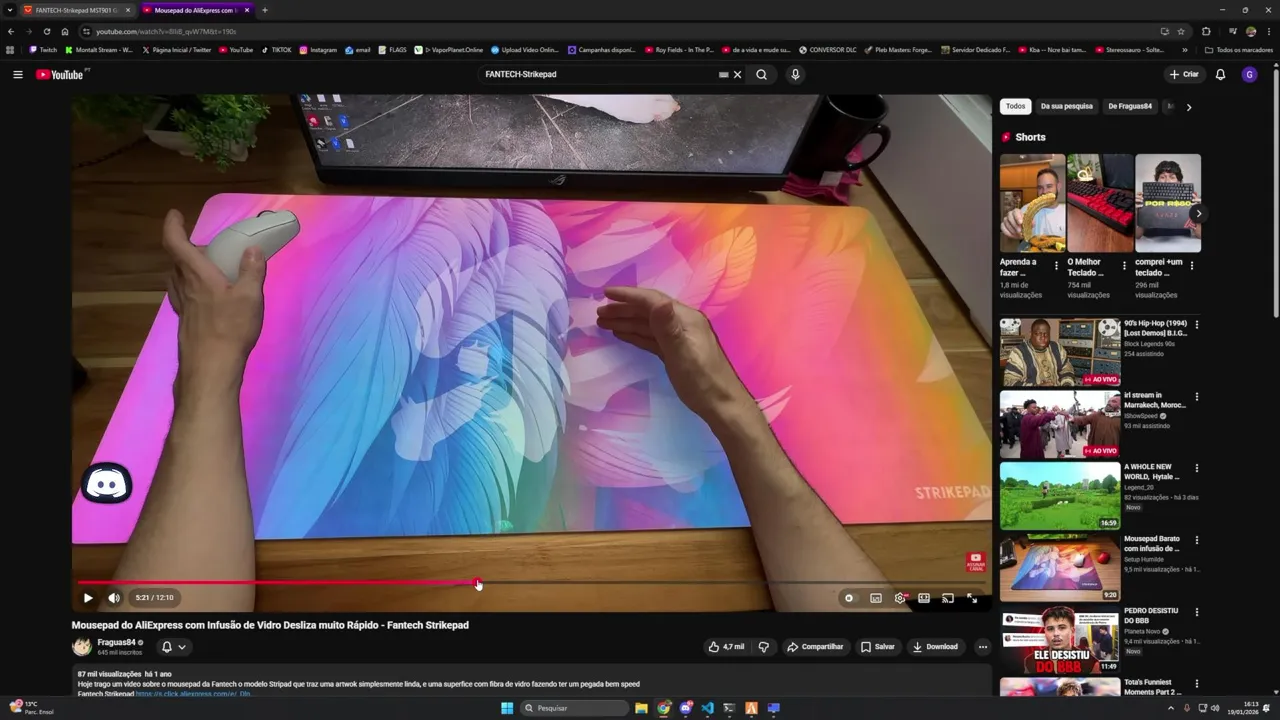Open options menu for O Melhor Teclado short
Screen dimensions: 1280x720
[x=1124, y=266]
